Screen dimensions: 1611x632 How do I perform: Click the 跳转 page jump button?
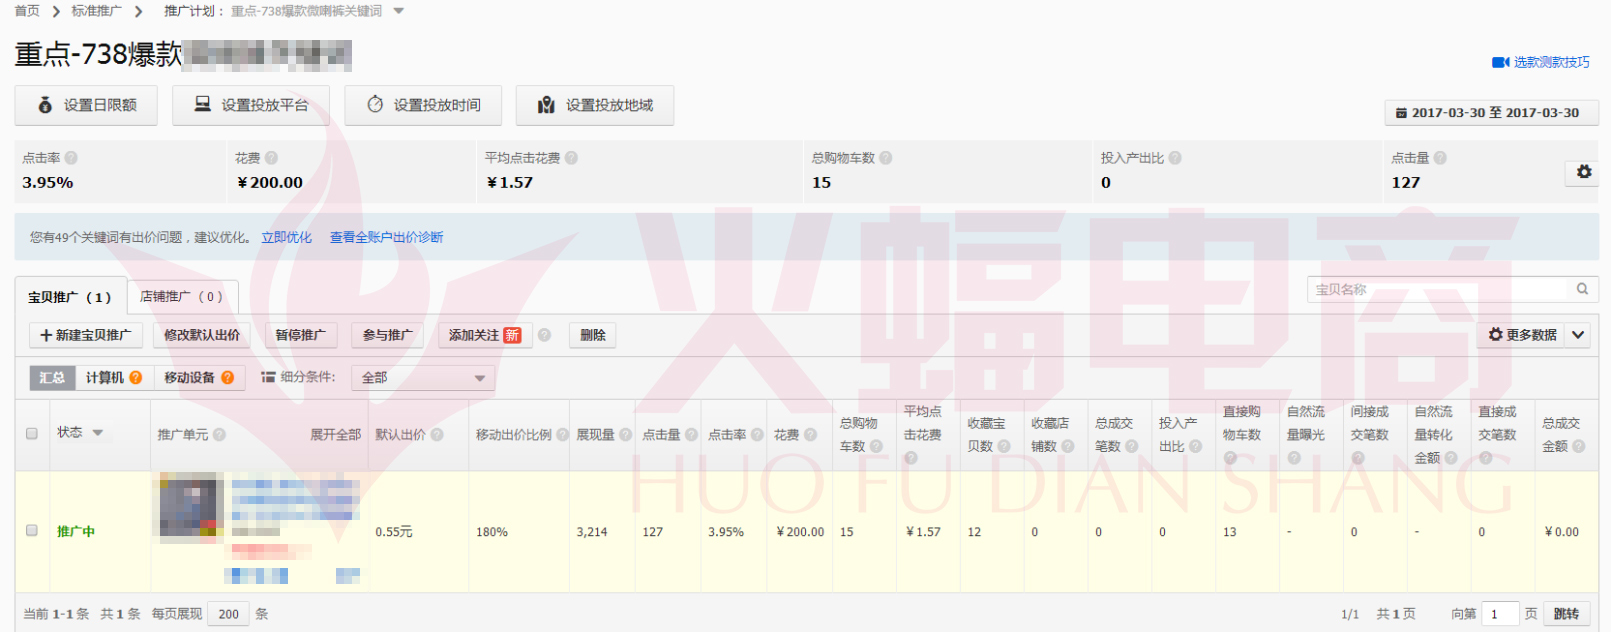(1567, 614)
